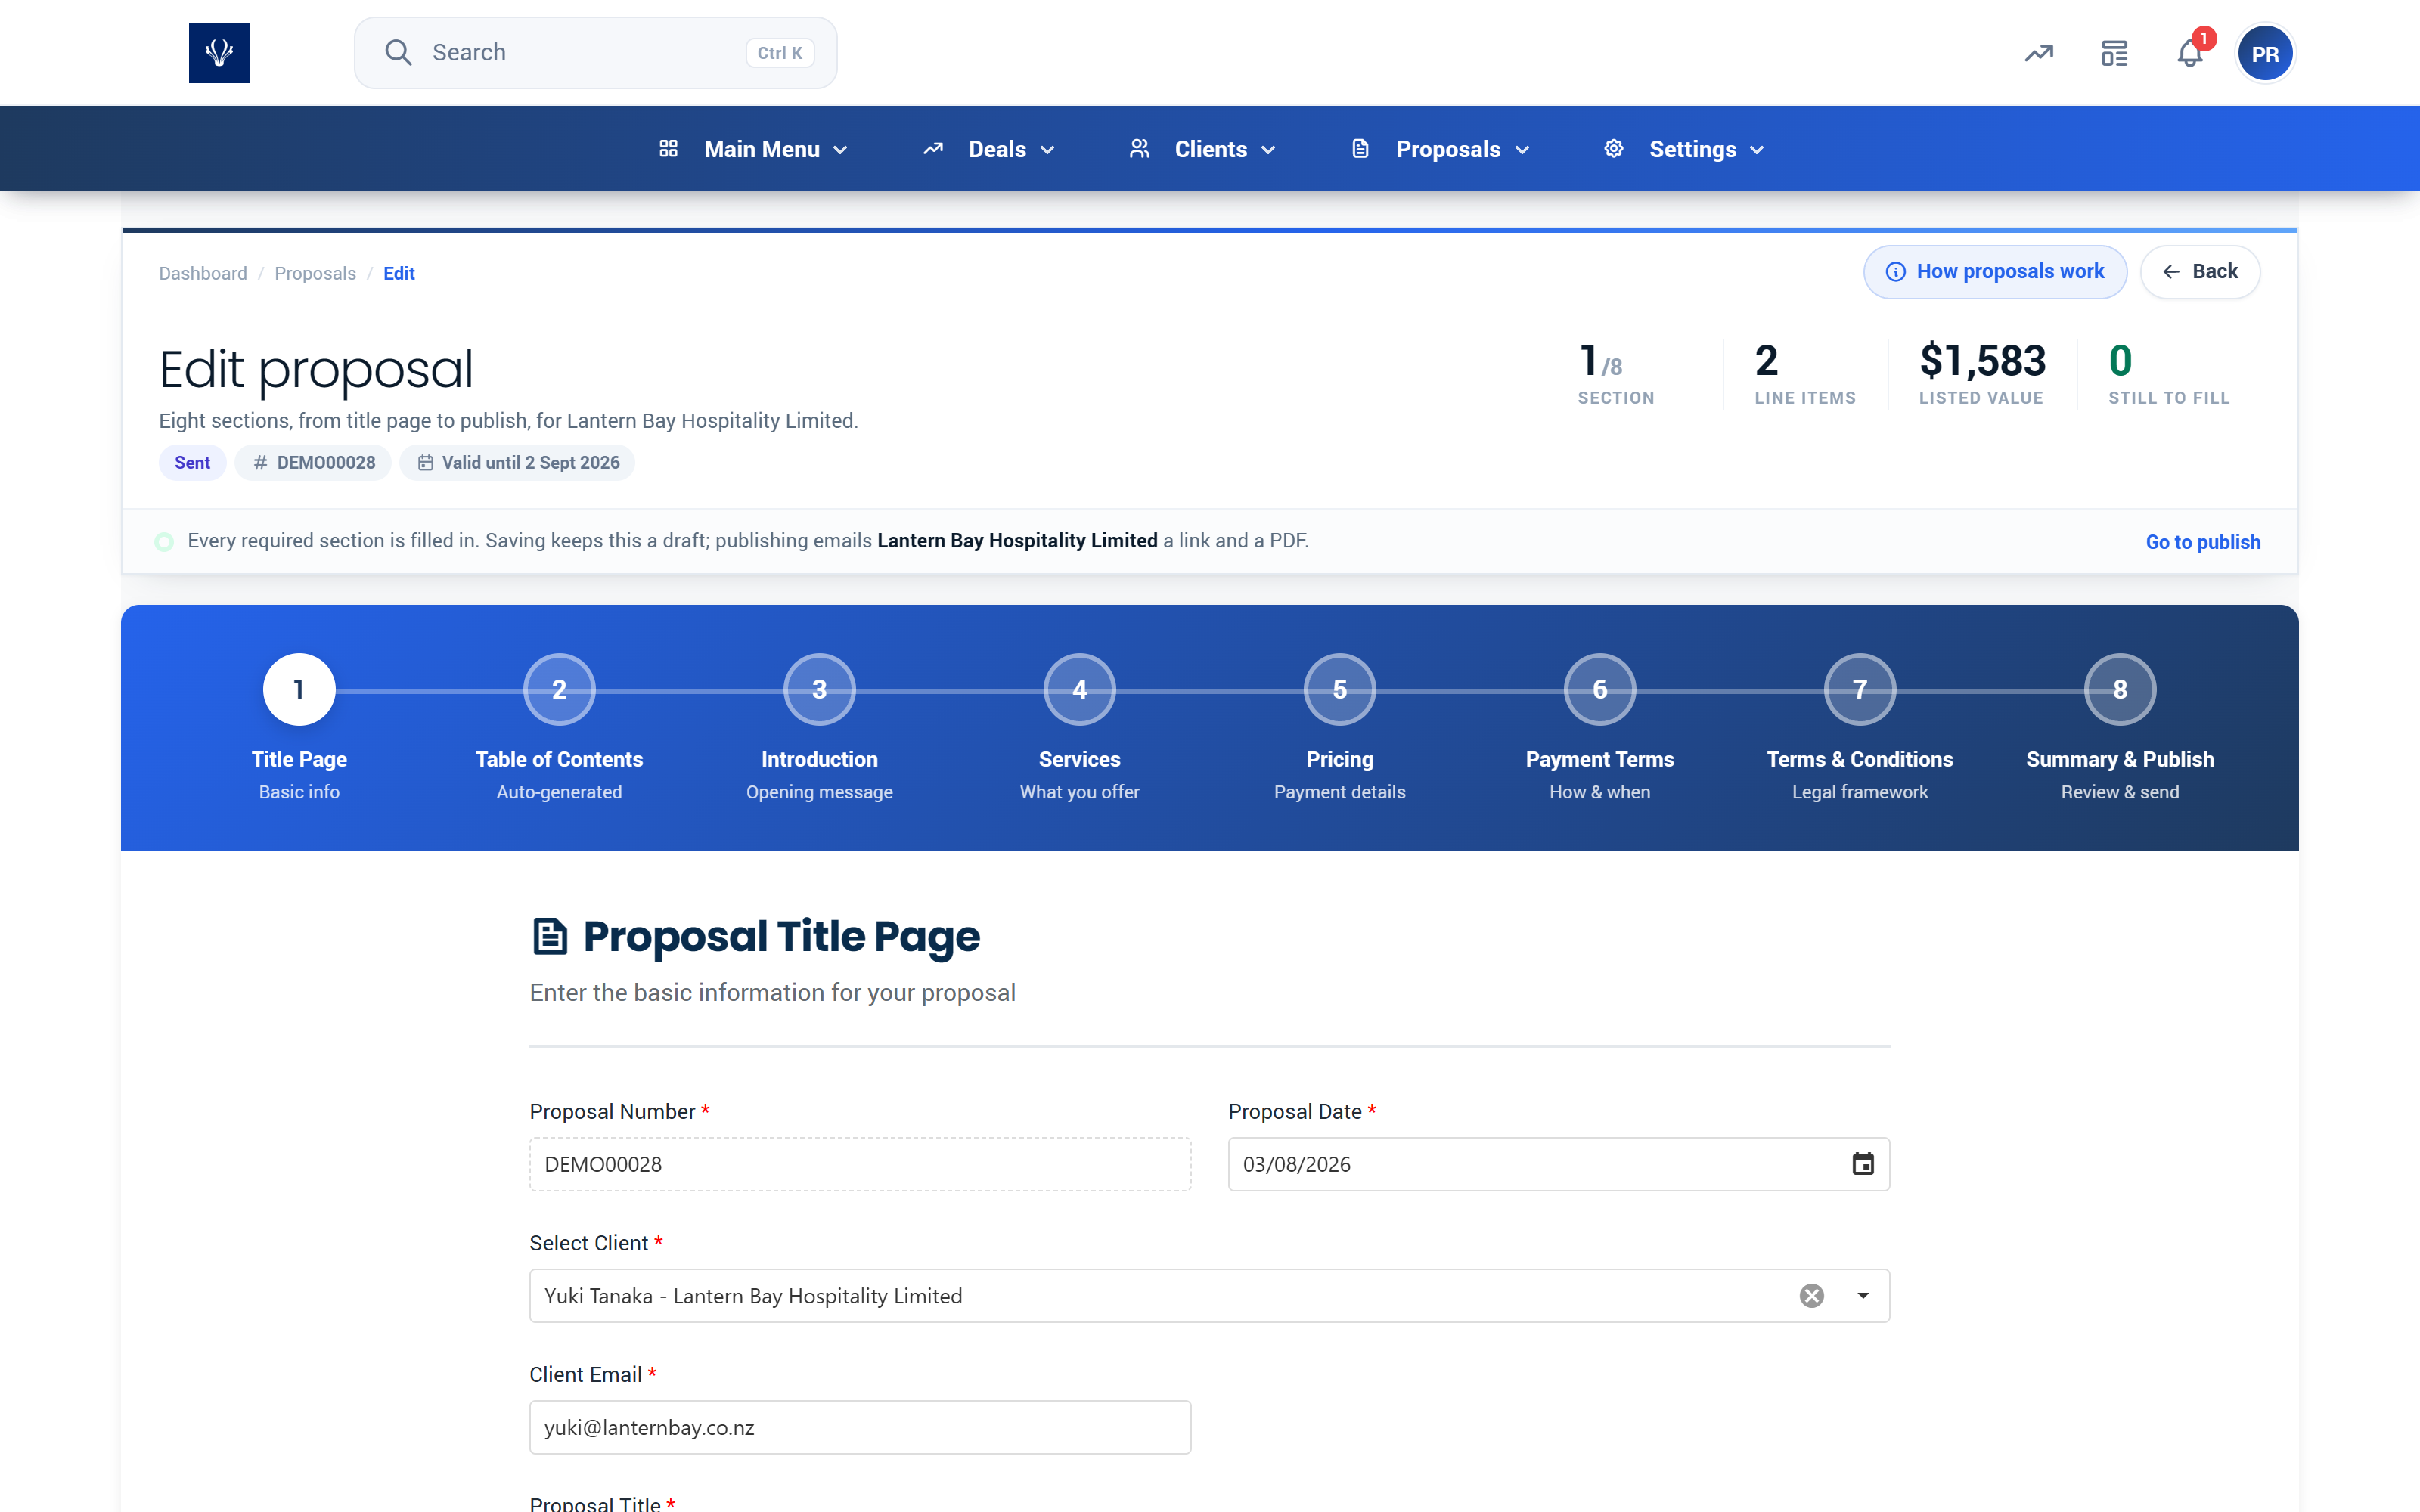Click the Deals trend arrow icon
2420x1512 pixels.
click(x=933, y=149)
